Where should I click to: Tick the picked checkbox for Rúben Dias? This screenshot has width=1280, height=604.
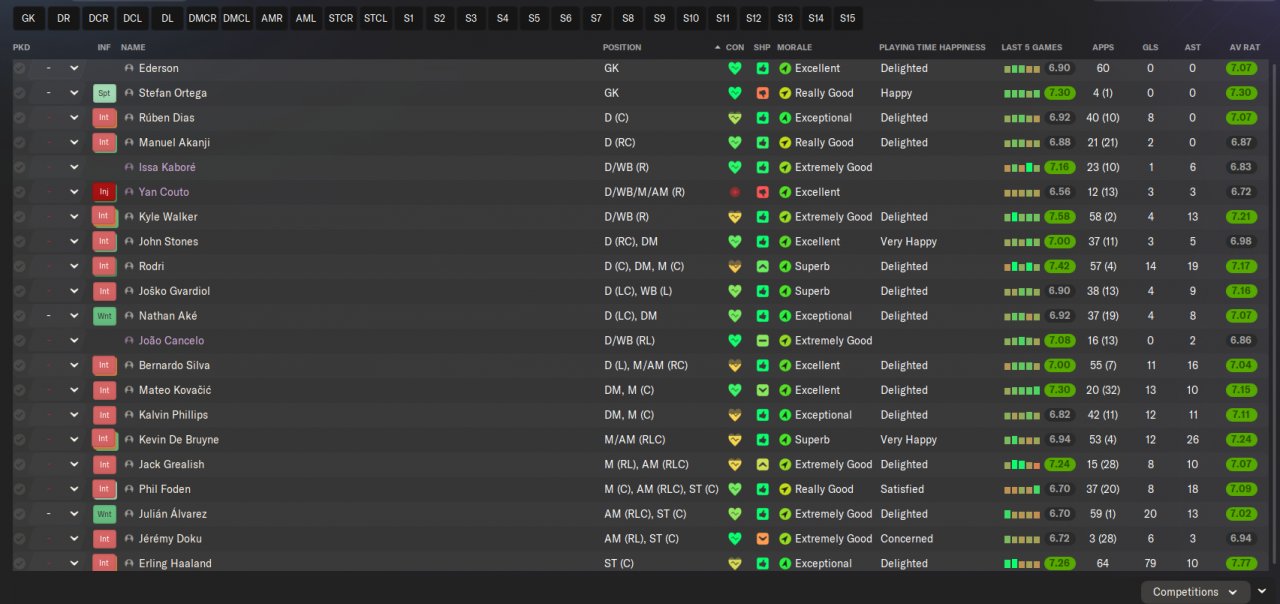(x=19, y=118)
